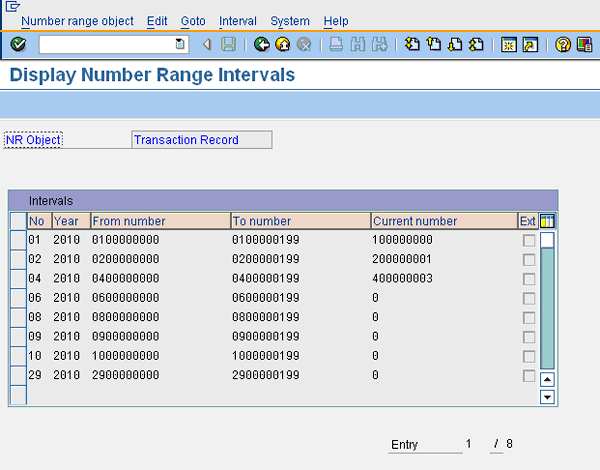600x470 pixels.
Task: Click the Print icon
Action: tap(336, 44)
